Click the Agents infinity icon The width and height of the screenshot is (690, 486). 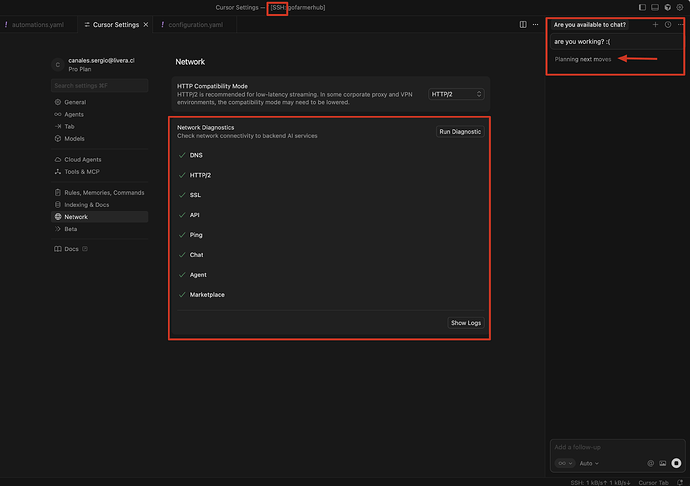58,114
